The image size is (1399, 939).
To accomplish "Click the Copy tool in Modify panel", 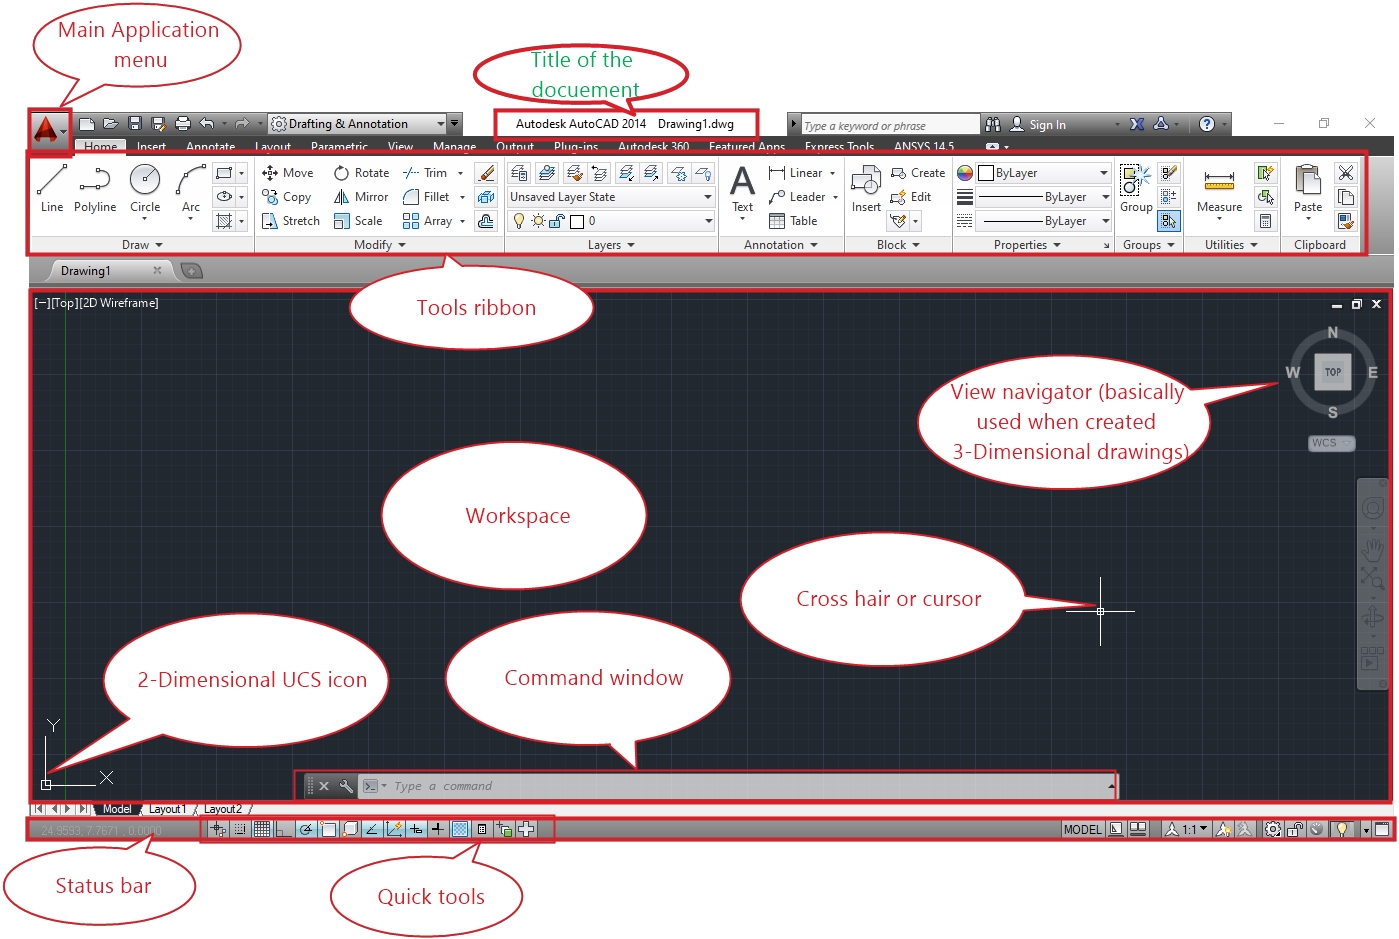I will [x=287, y=197].
